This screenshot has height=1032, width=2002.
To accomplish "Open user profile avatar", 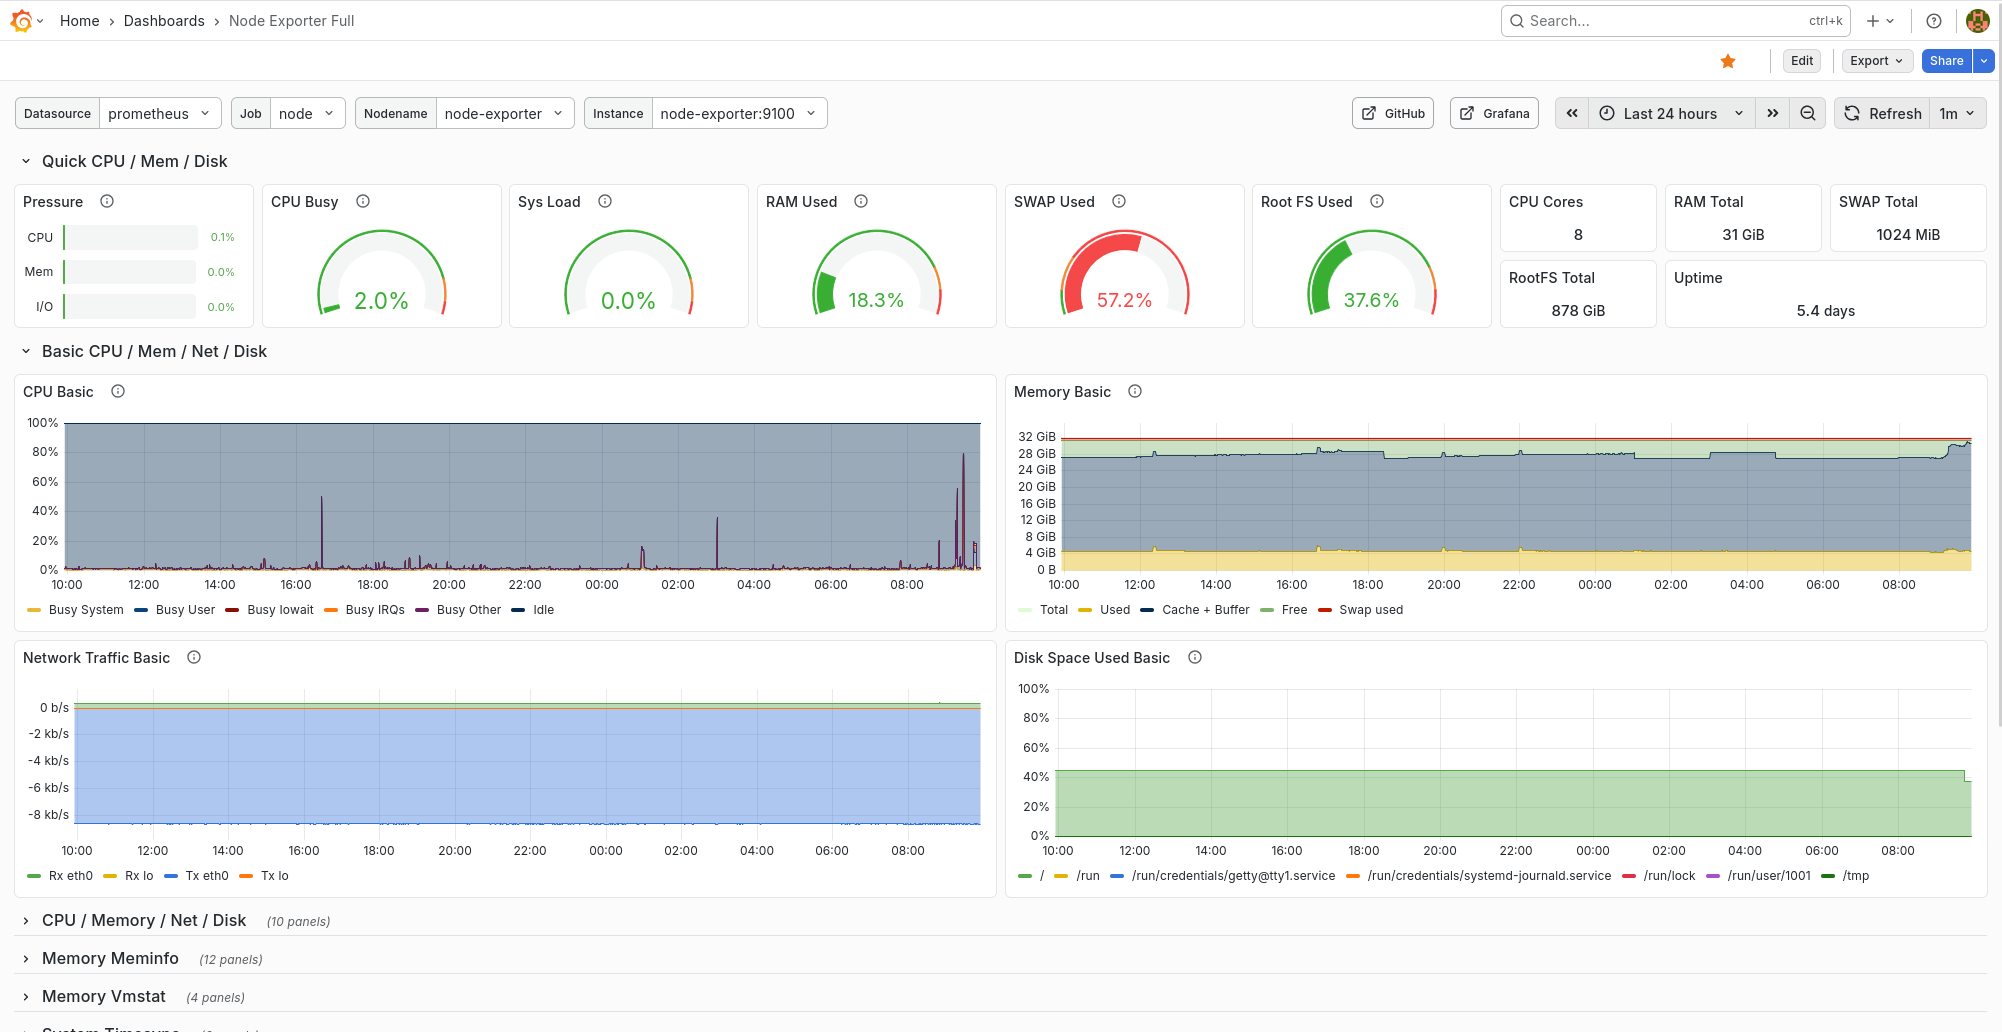I will [x=1977, y=21].
